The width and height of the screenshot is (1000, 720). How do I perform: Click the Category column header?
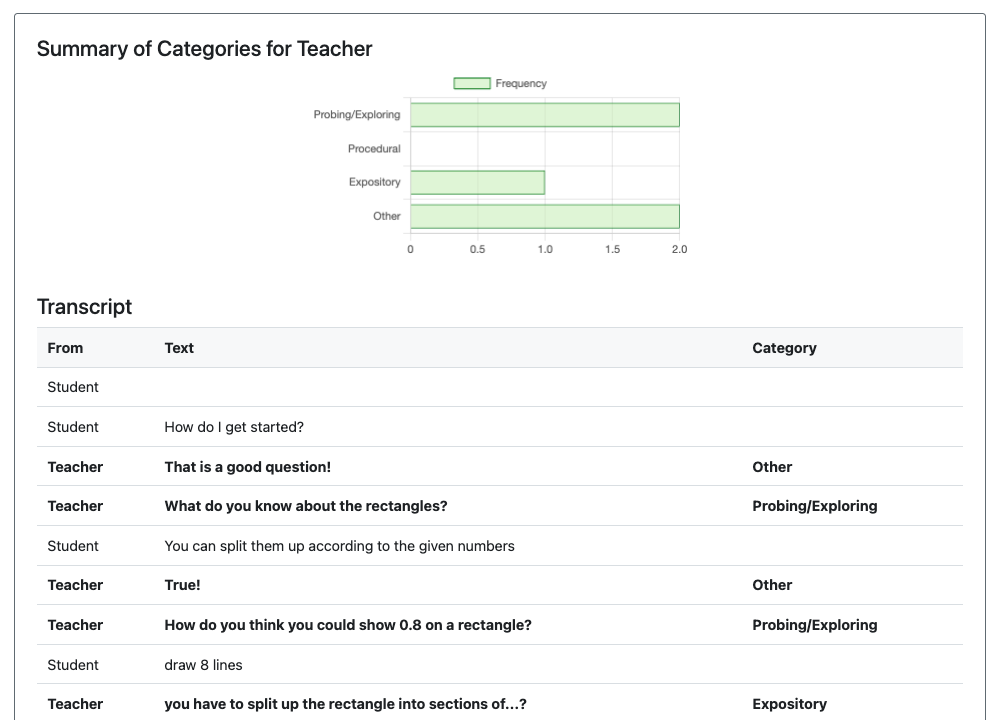[784, 348]
